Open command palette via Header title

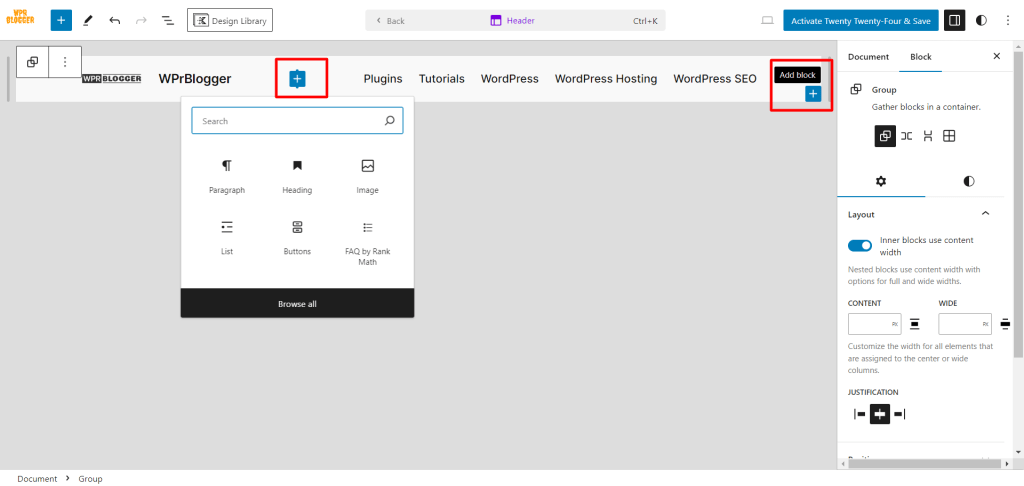[x=513, y=21]
